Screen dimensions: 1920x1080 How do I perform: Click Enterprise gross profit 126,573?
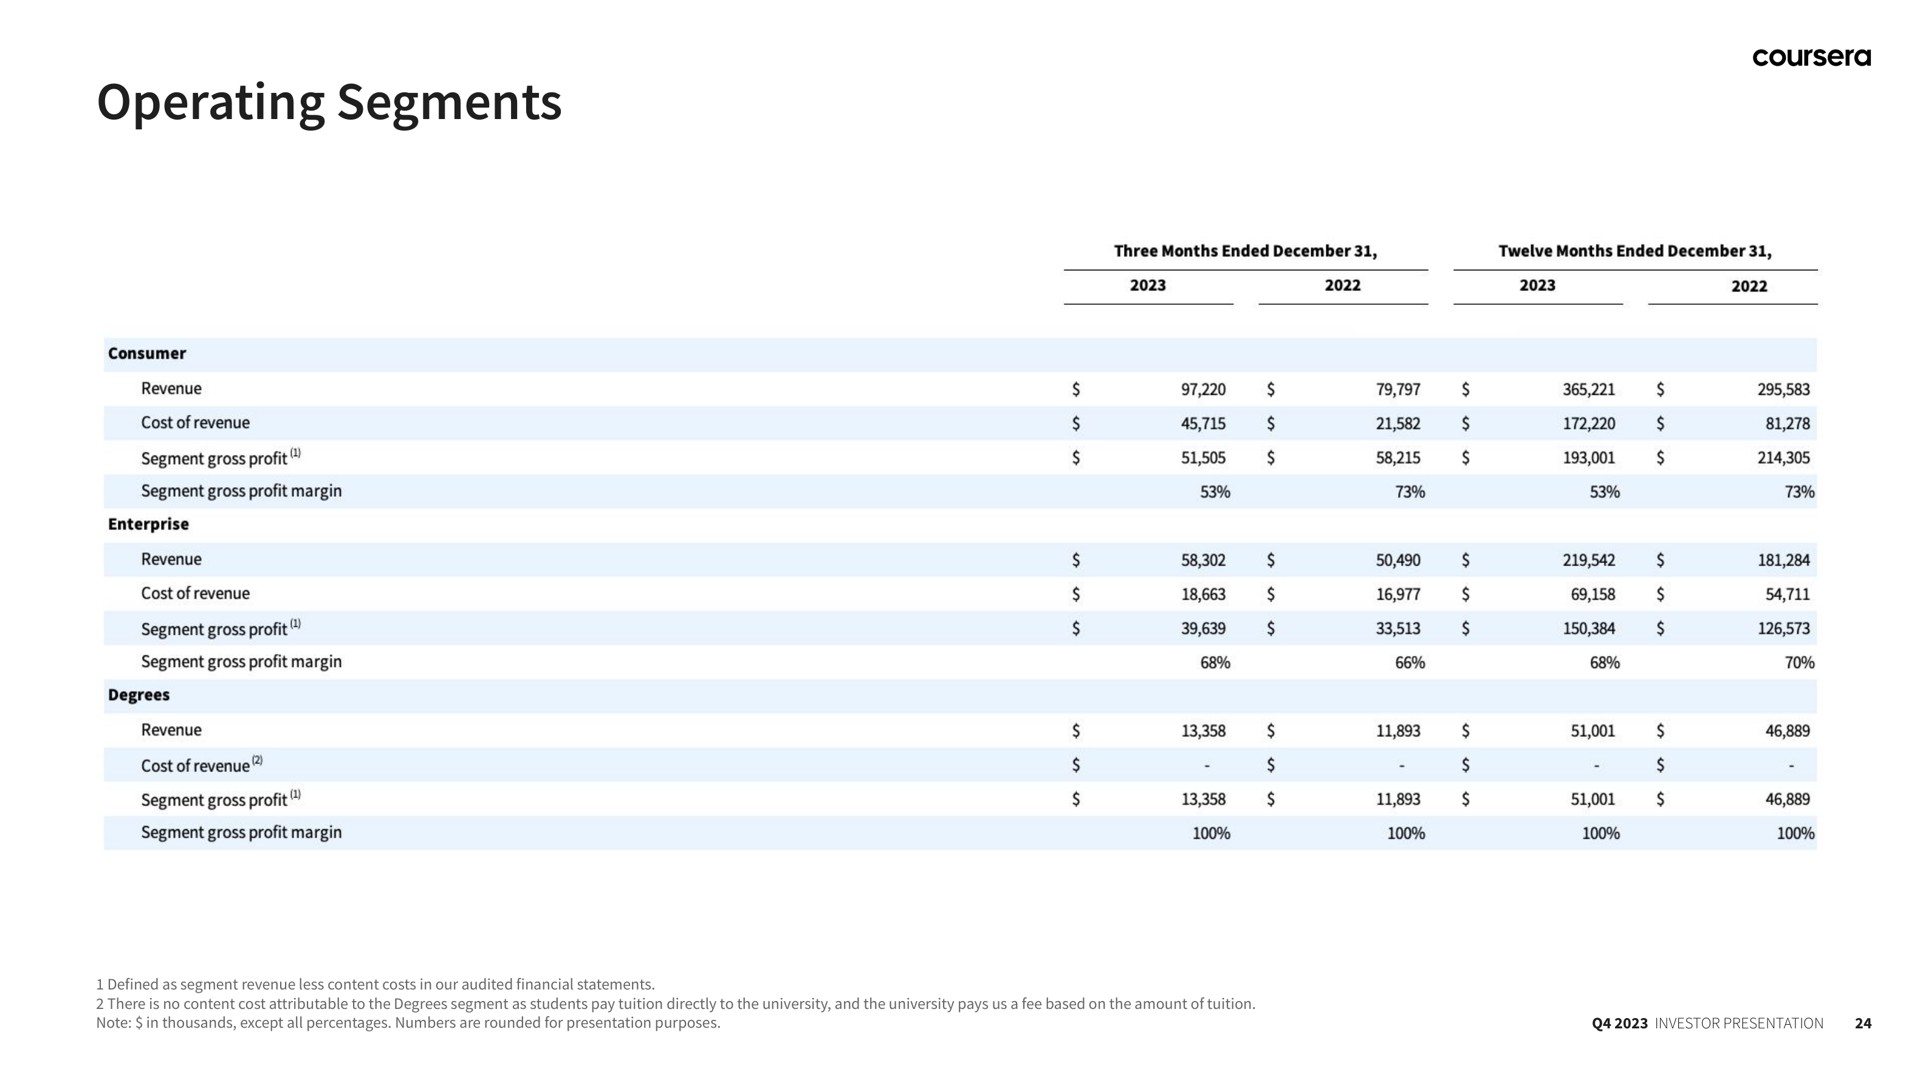tap(1784, 629)
